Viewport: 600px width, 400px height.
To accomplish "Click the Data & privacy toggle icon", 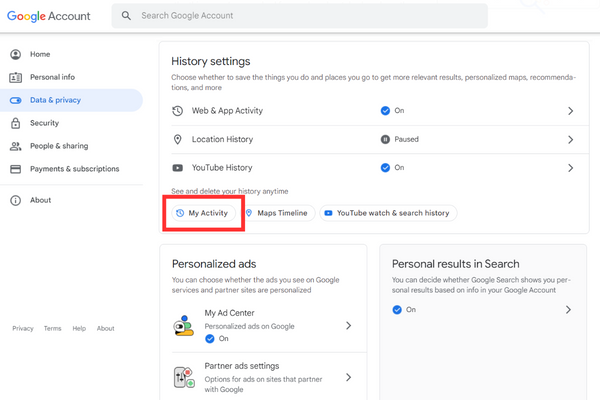I will pos(16,100).
